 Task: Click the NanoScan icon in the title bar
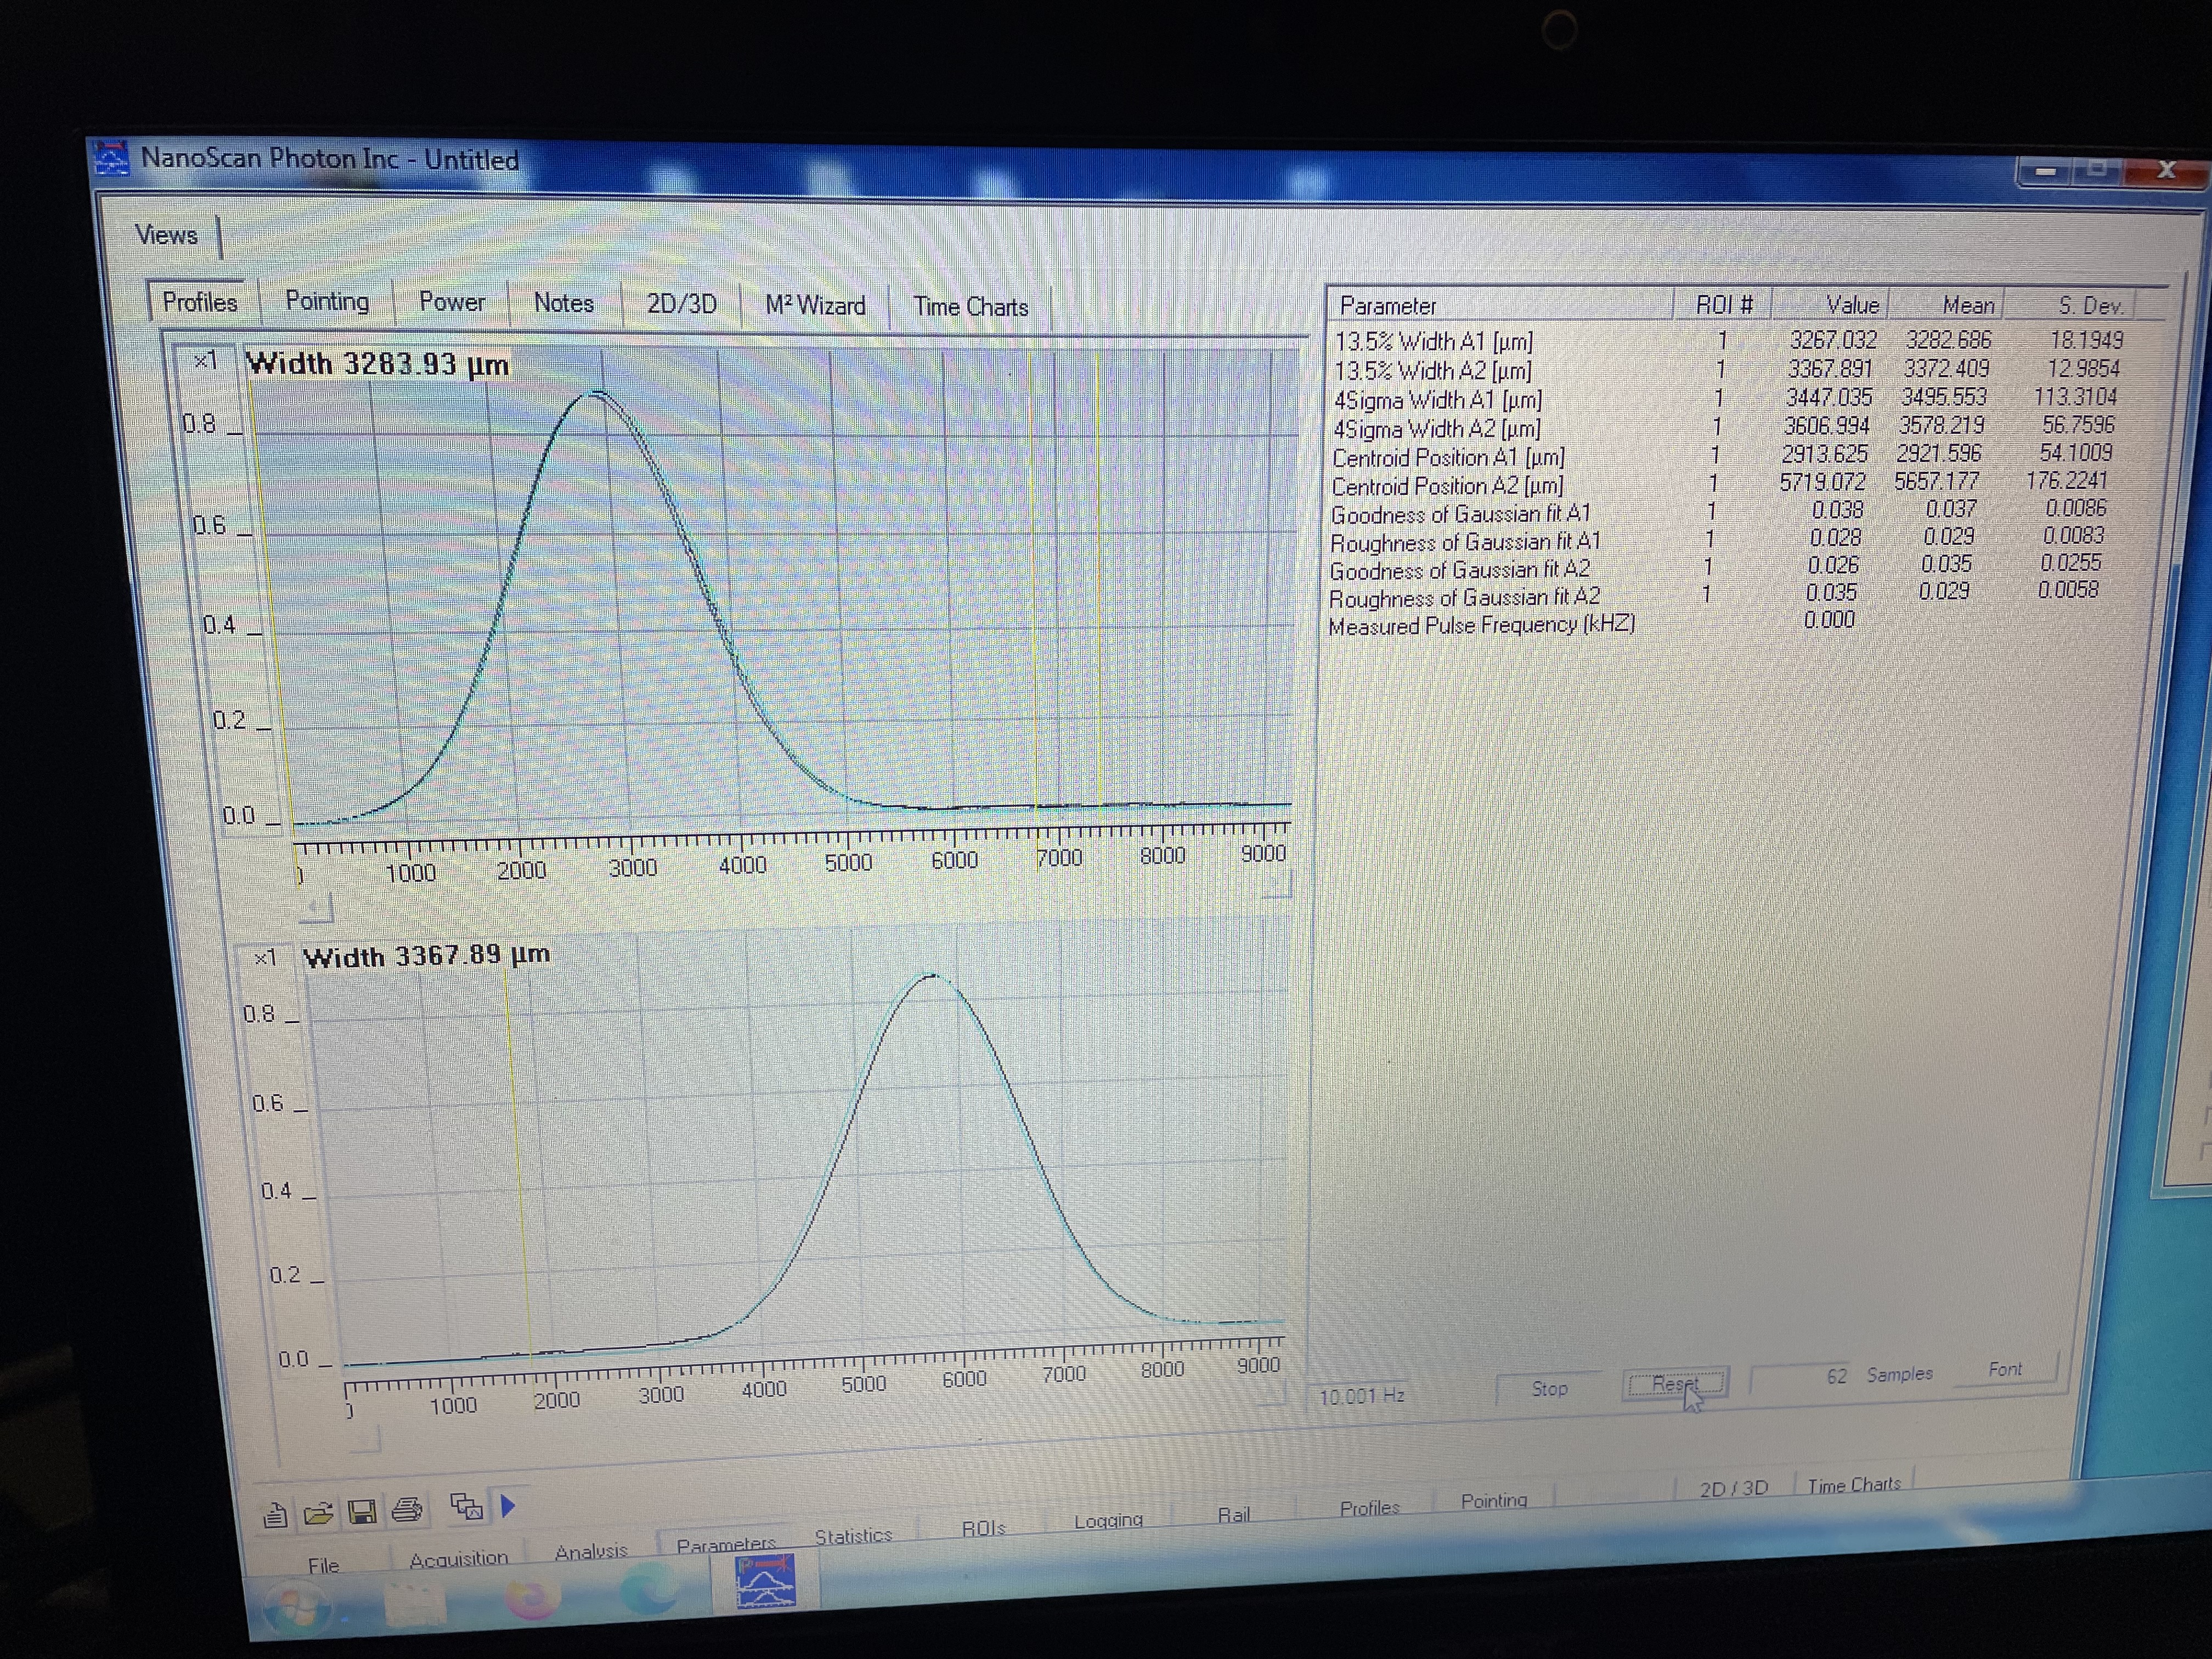pyautogui.click(x=111, y=158)
